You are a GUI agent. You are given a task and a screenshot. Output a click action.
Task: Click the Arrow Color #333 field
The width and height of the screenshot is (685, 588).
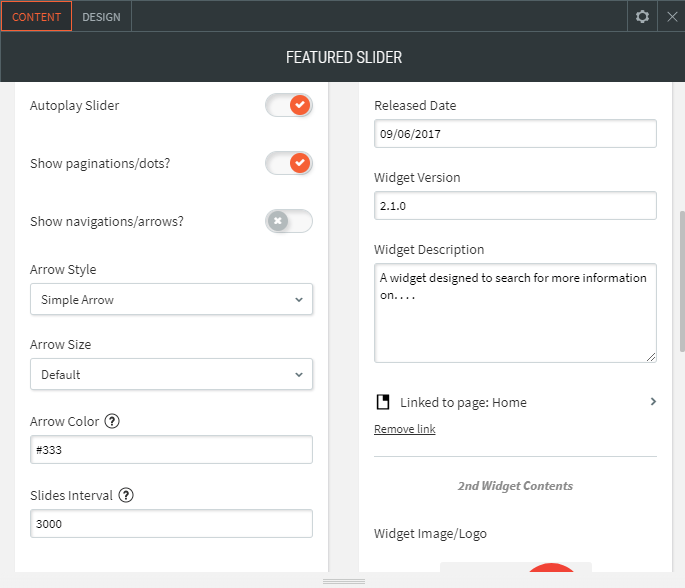point(171,450)
